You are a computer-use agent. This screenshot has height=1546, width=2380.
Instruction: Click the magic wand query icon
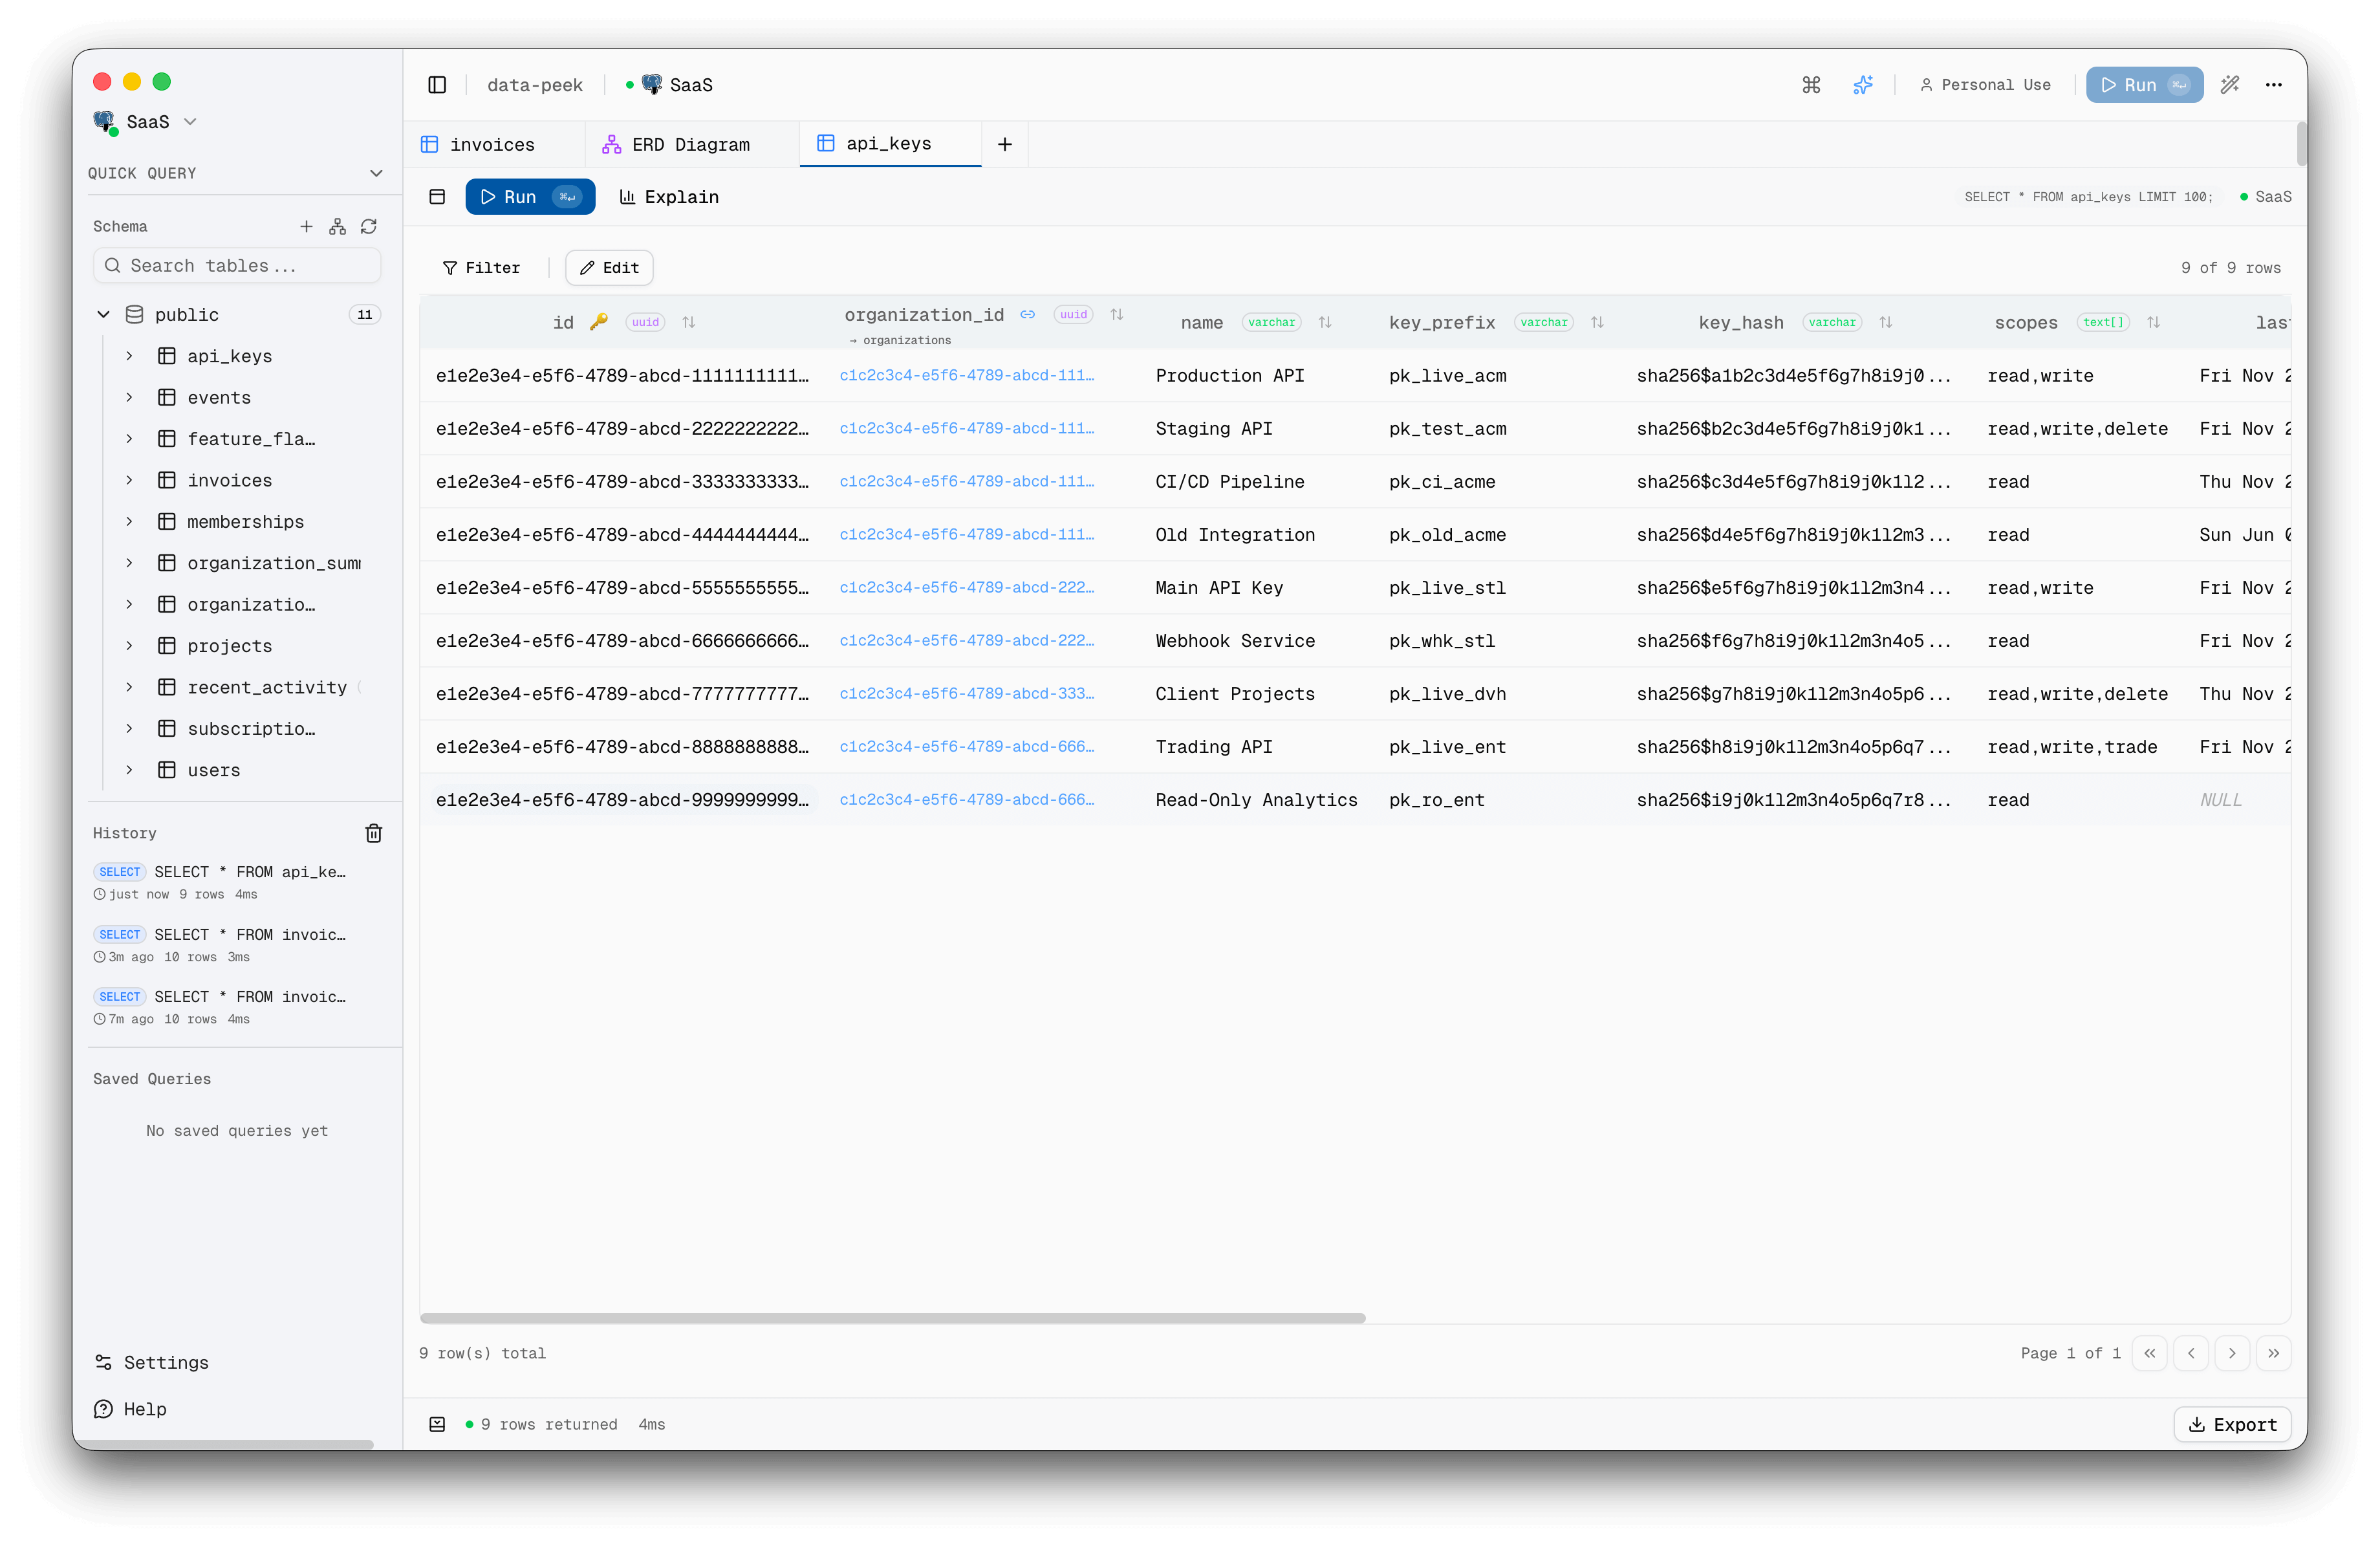pos(2230,85)
